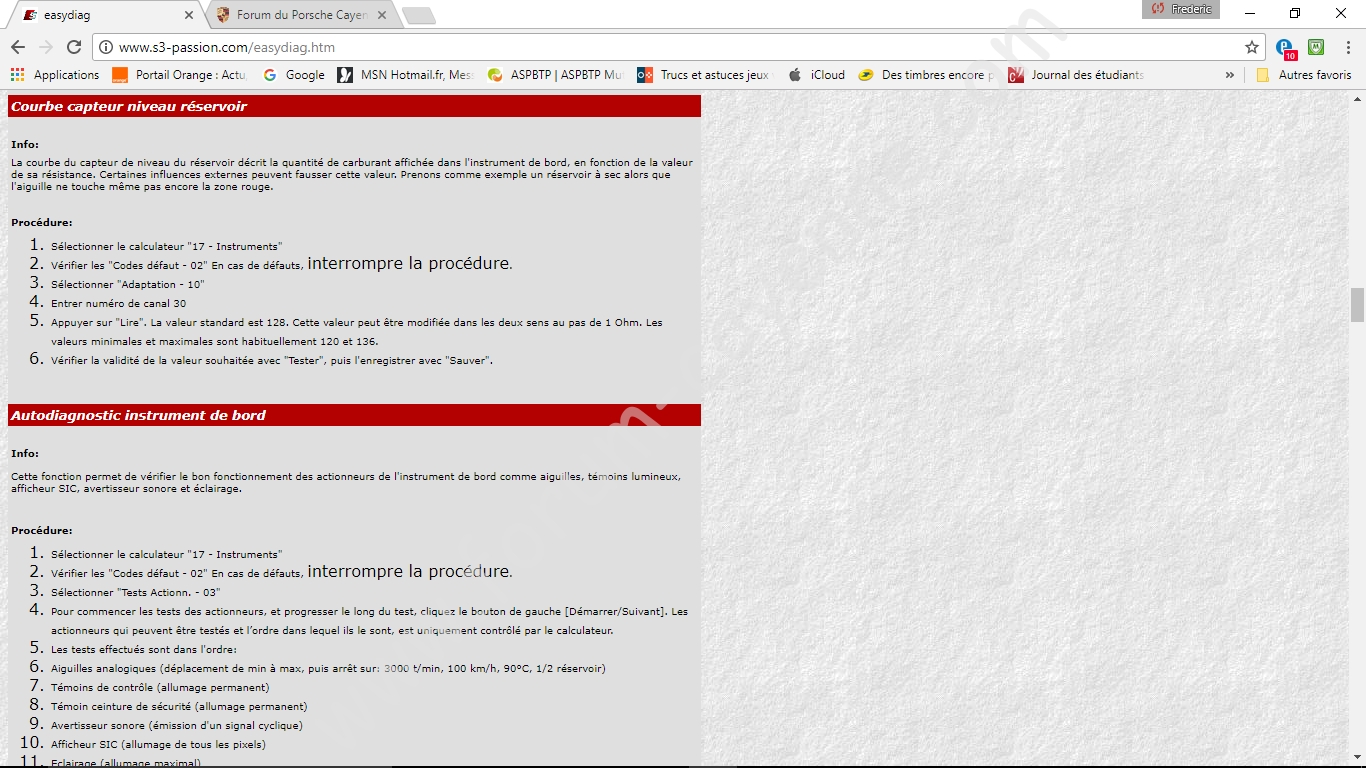Click the text 'Sélectionner "Tests Actionn. - 03"'

click(135, 592)
